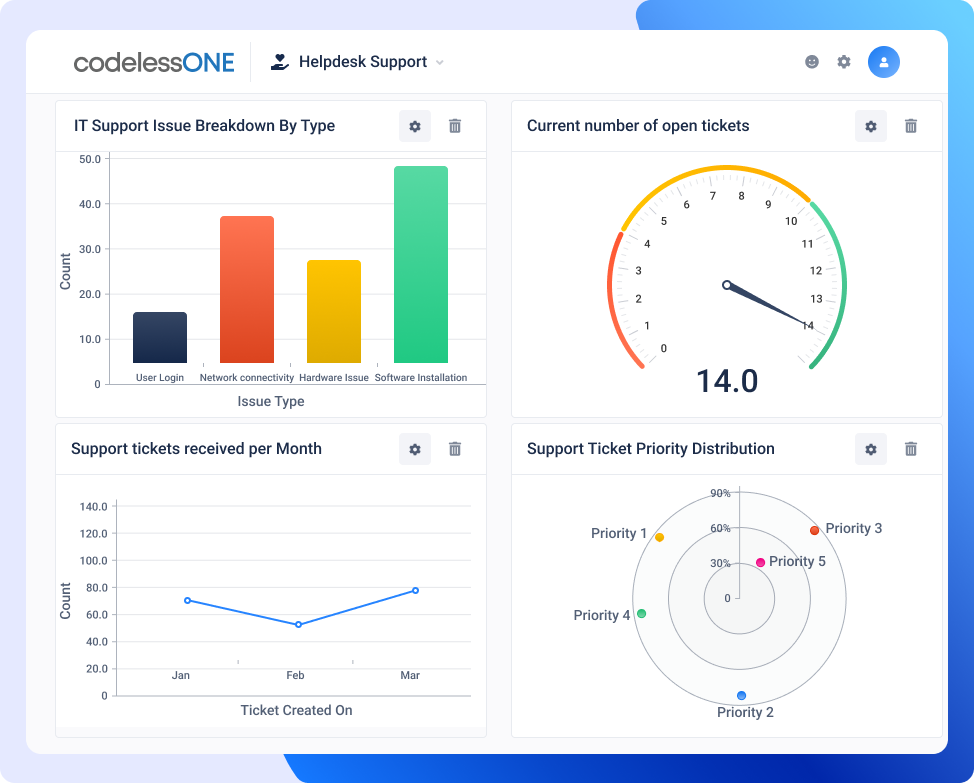974x783 pixels.
Task: Click the 'Feb' month label
Action: click(x=295, y=675)
